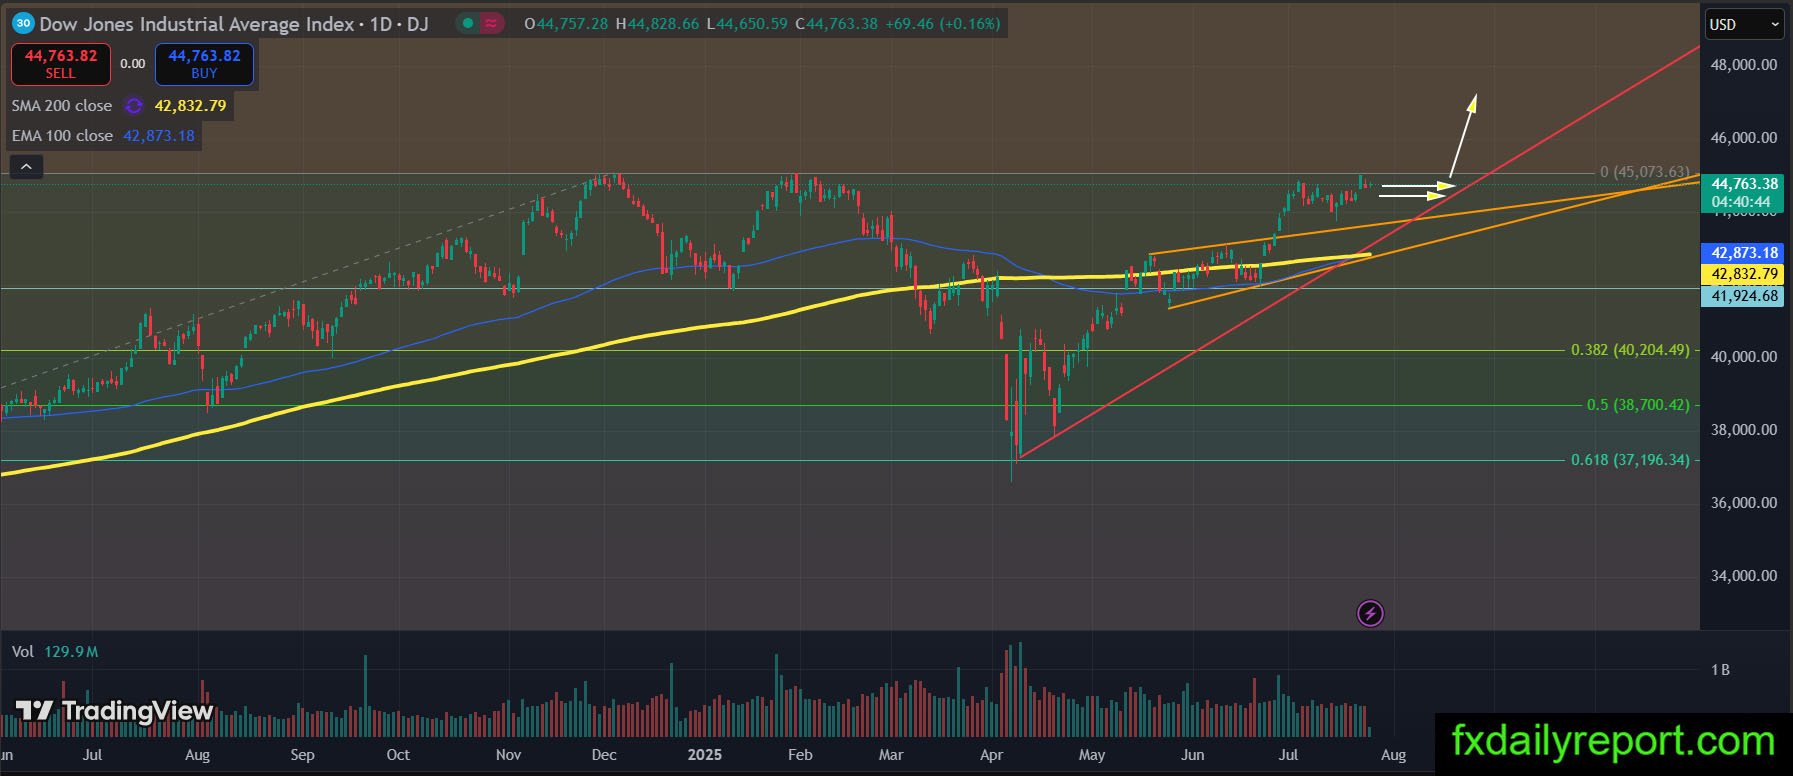Click the blue BUY button

204,64
